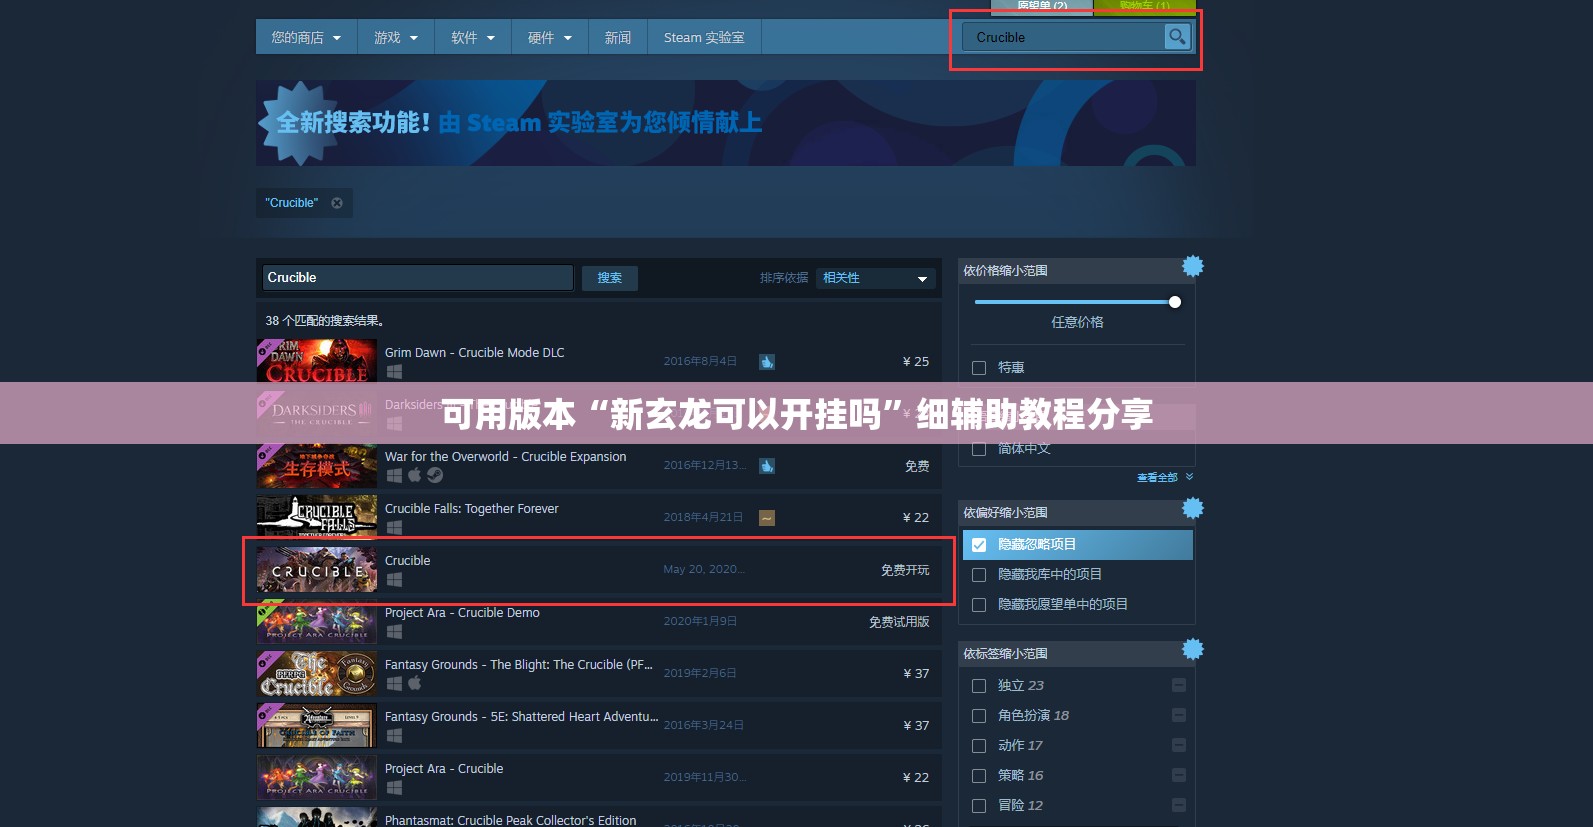This screenshot has height=827, width=1593.
Task: Open the Fantasy Grounds - 5E: Shattered Heart title
Action: click(522, 717)
